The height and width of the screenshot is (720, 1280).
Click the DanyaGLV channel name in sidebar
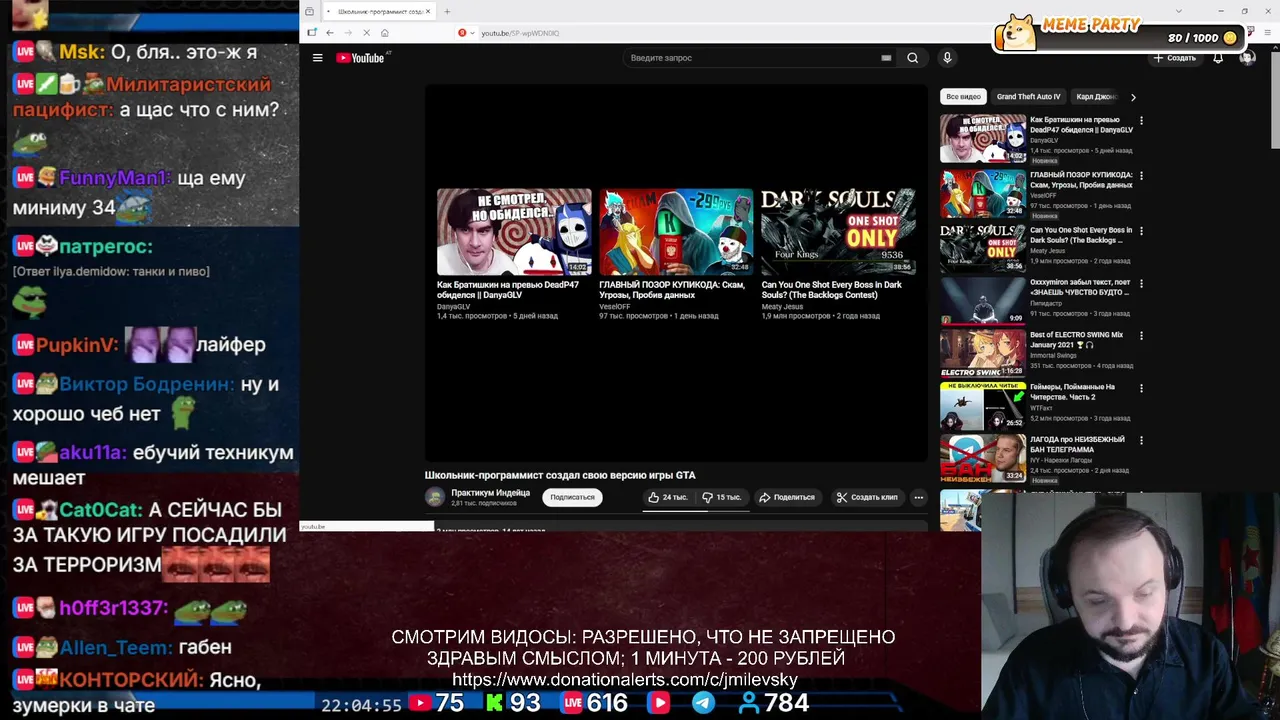pos(1044,140)
